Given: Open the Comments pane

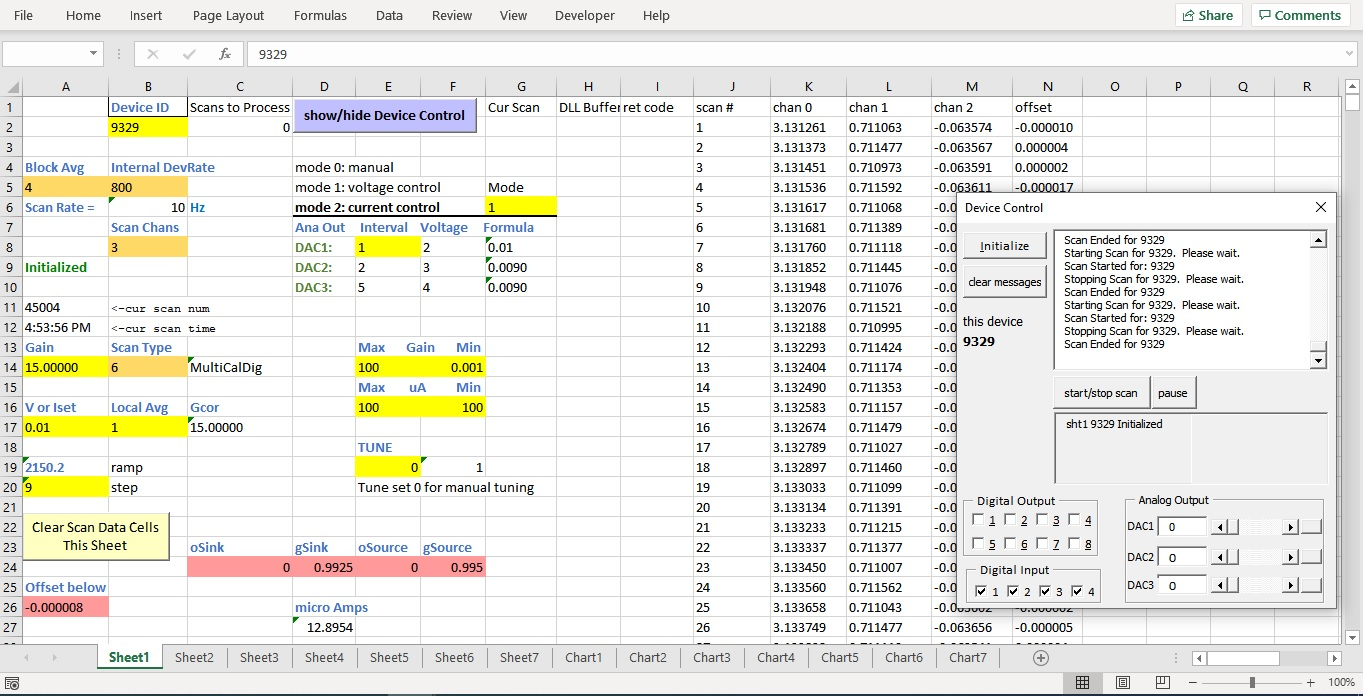Looking at the screenshot, I should 1300,15.
